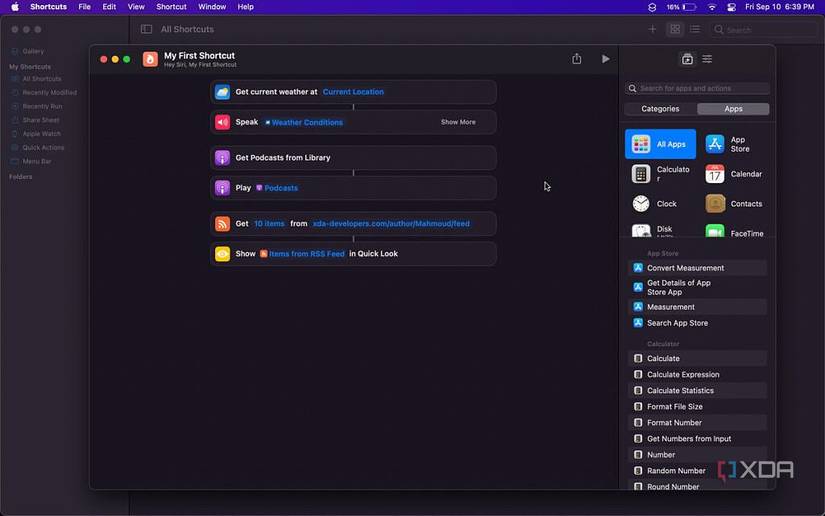Select Quick Actions in sidebar

coord(43,148)
